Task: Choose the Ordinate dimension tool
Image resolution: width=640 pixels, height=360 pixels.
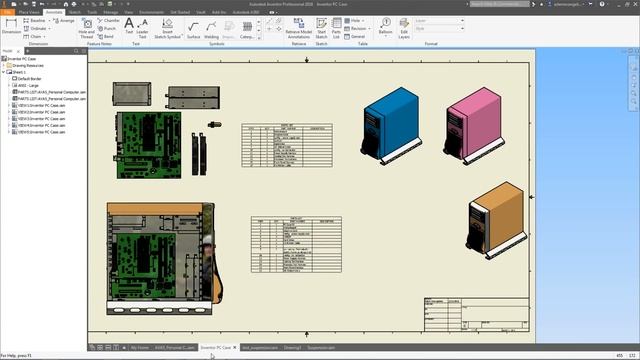Action: [x=35, y=29]
